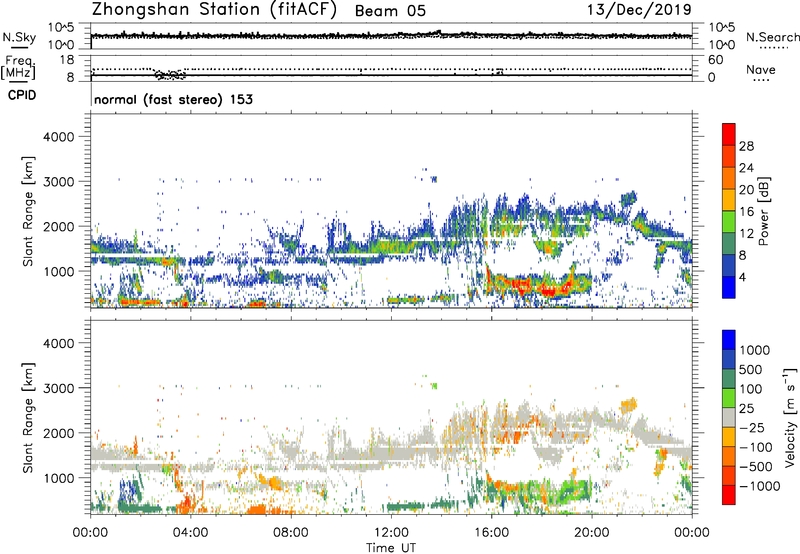
Task: Click the solid line sample under N.Sky
Action: coord(19,48)
